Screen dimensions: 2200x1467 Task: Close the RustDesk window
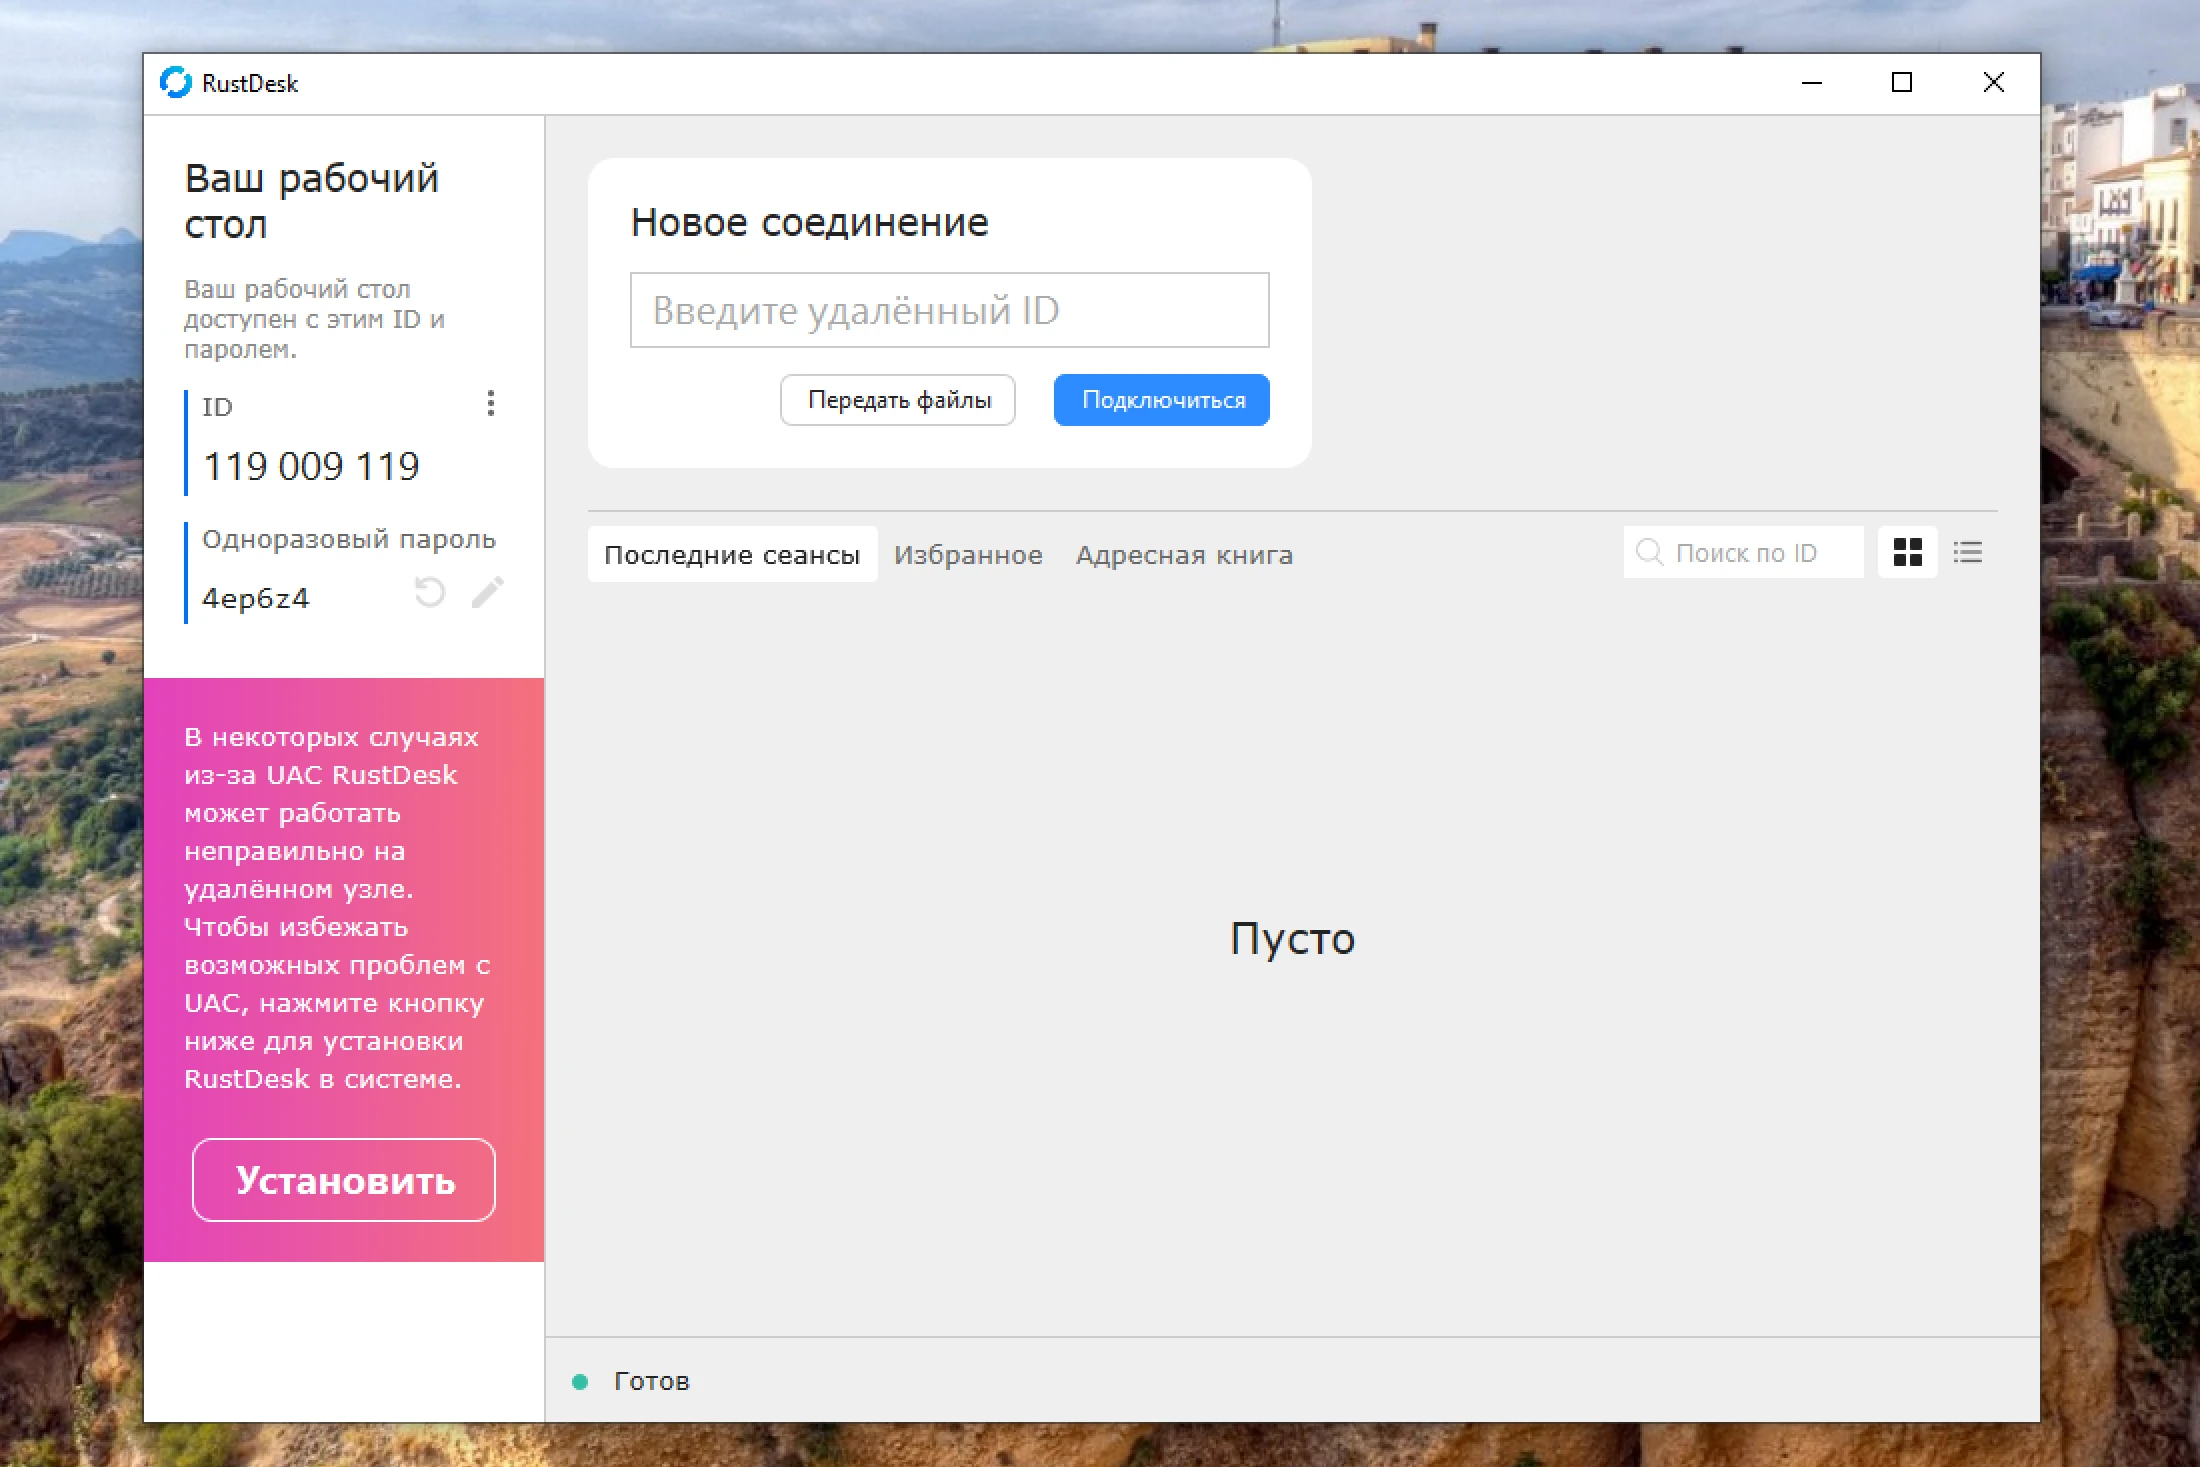1993,83
